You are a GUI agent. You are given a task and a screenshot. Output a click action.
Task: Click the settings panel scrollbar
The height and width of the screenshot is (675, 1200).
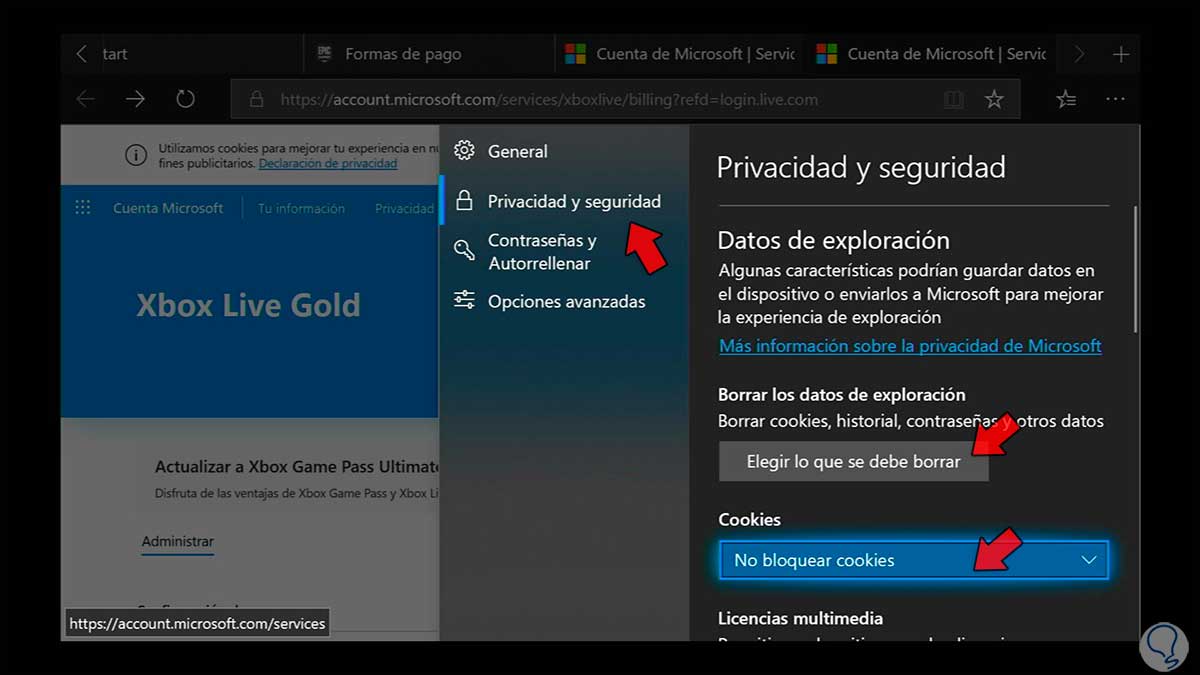[1135, 269]
